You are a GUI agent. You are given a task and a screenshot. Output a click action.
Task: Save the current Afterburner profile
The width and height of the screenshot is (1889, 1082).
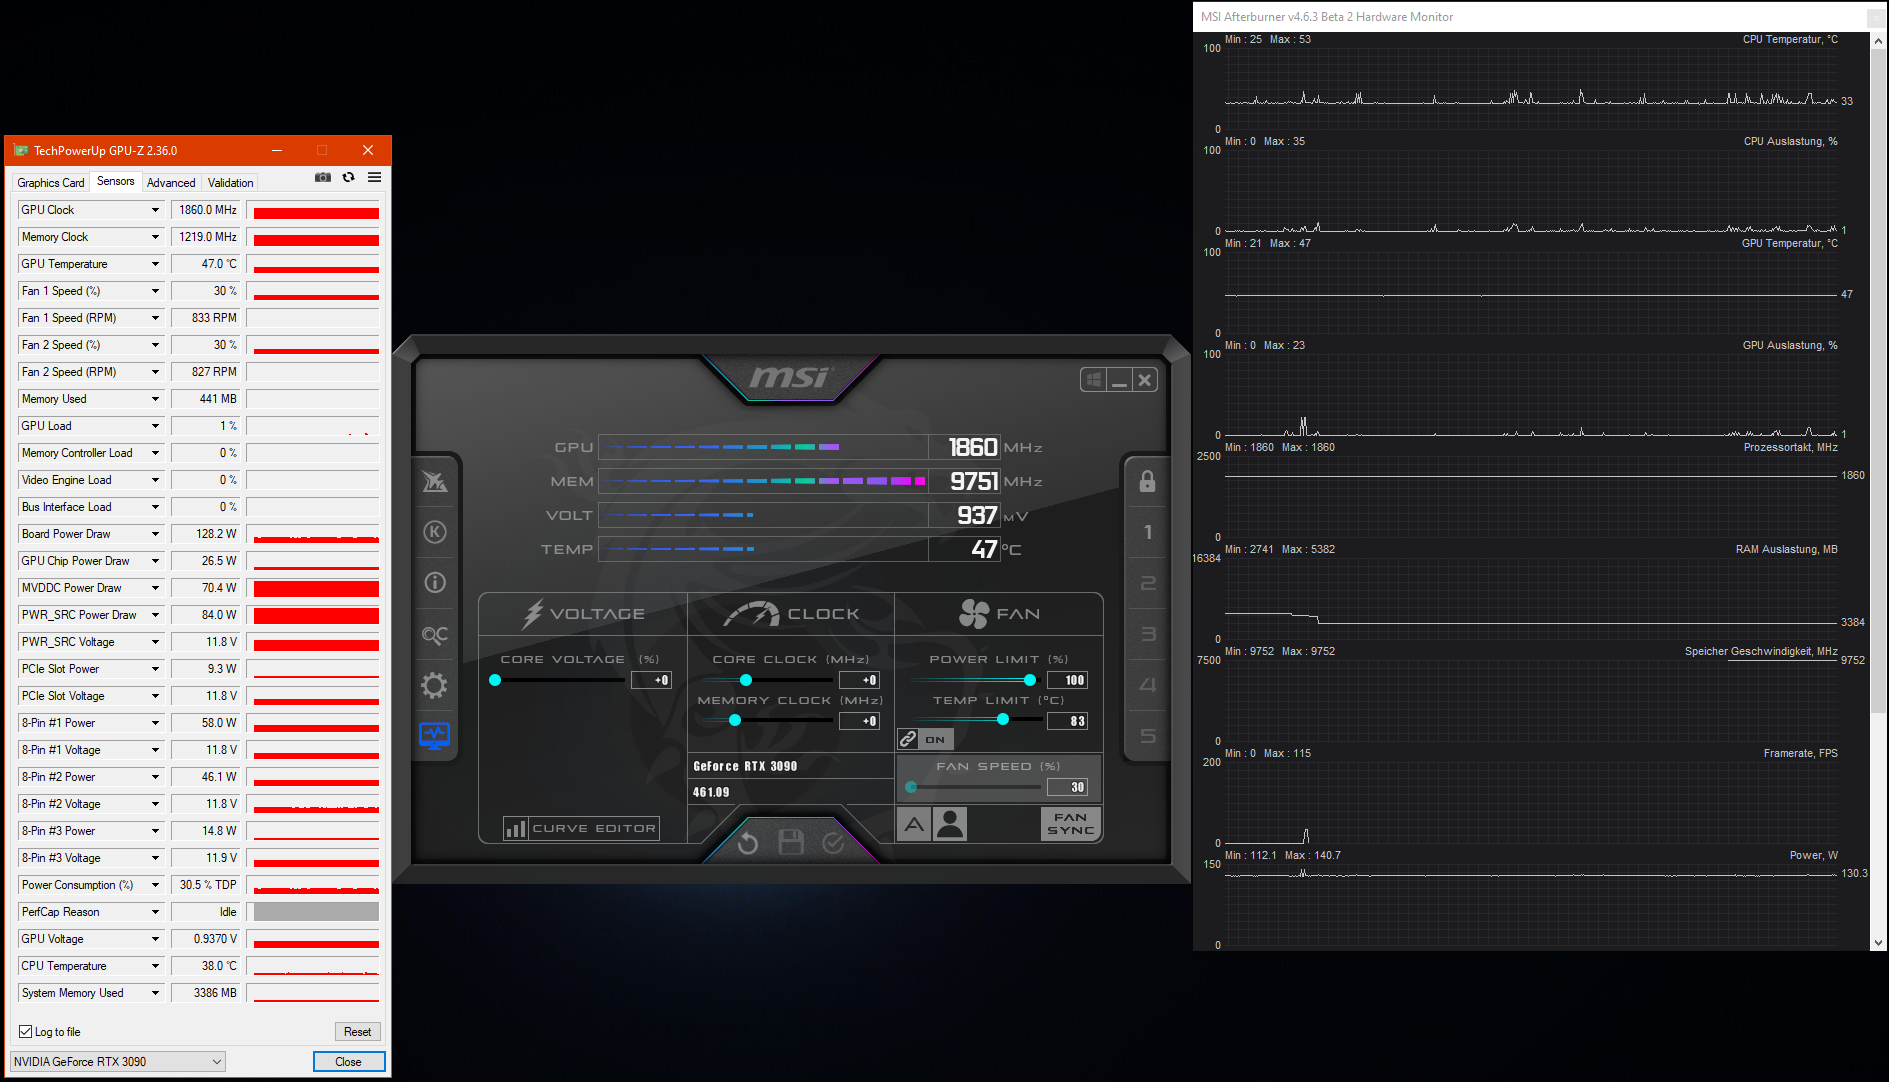tap(791, 843)
